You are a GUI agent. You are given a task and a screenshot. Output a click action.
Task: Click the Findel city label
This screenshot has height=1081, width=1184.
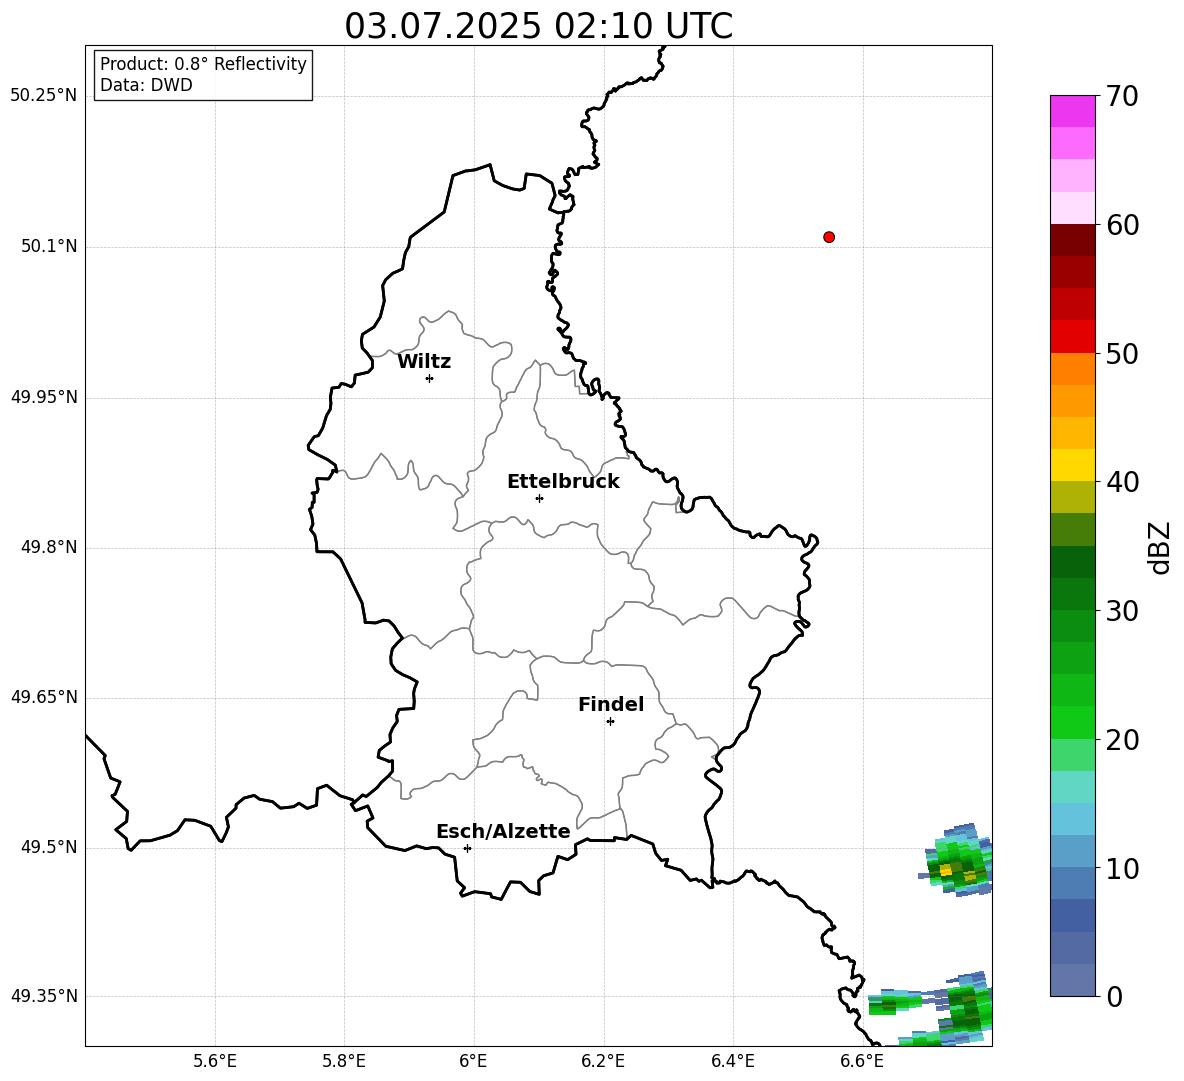click(x=611, y=704)
